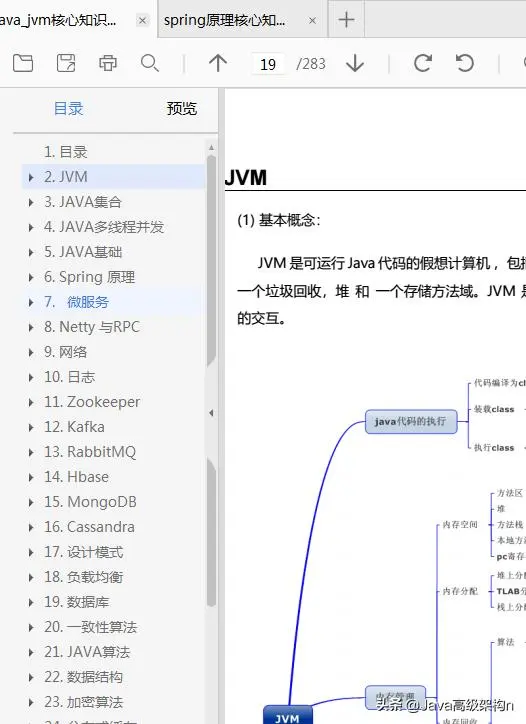The height and width of the screenshot is (724, 526).
Task: Rotate page clockwise icon
Action: tap(423, 63)
